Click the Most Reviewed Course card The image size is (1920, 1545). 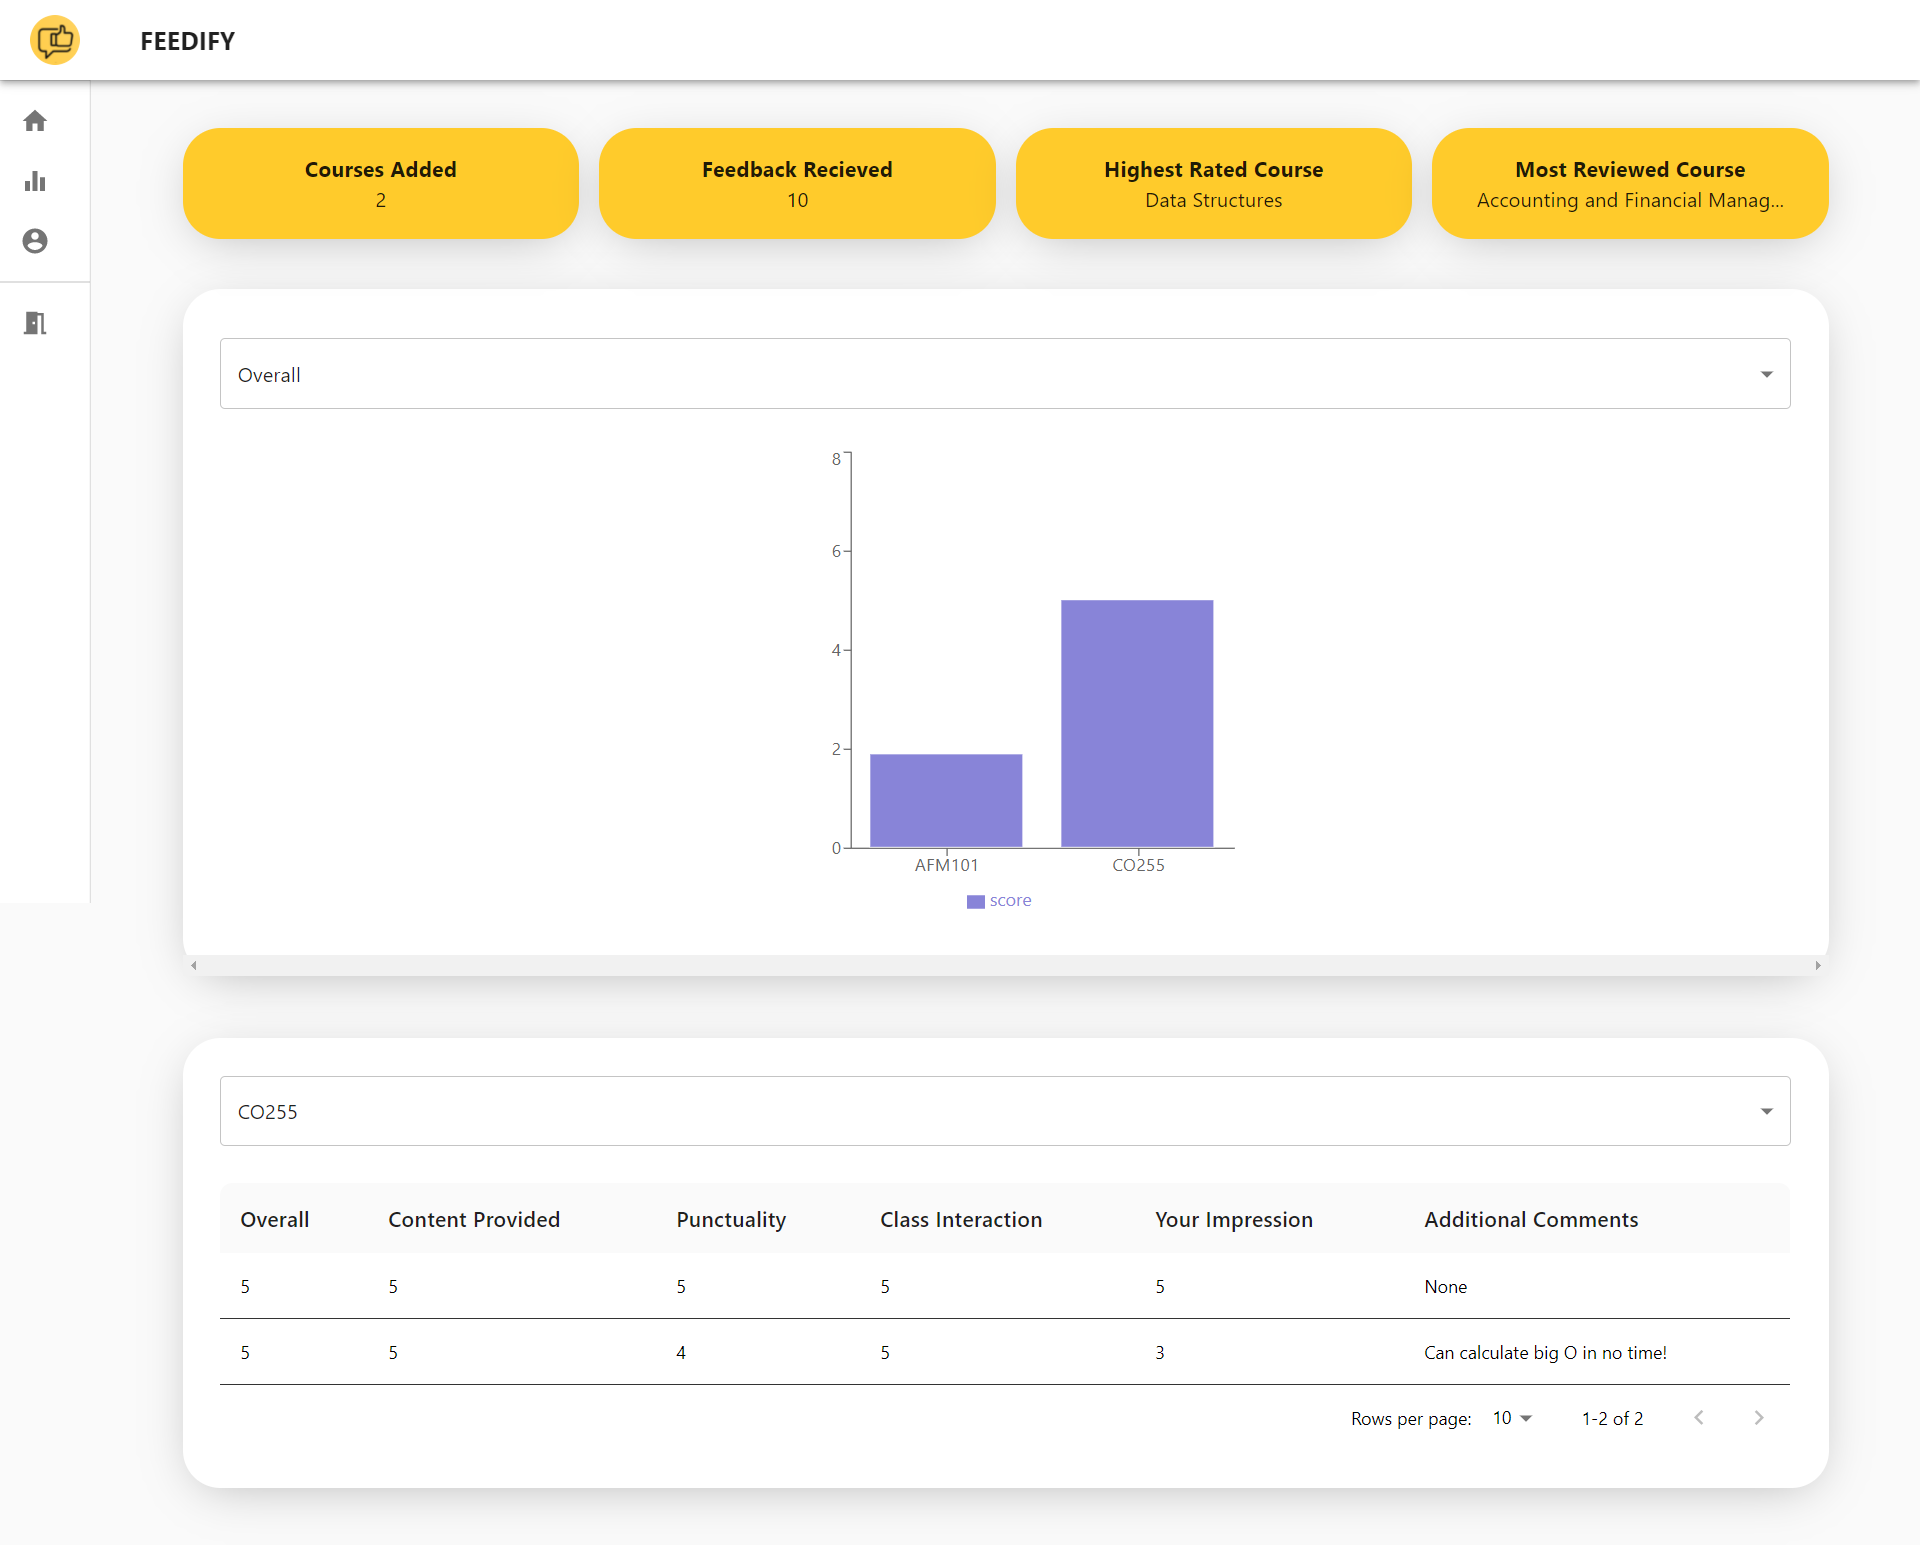pos(1630,184)
